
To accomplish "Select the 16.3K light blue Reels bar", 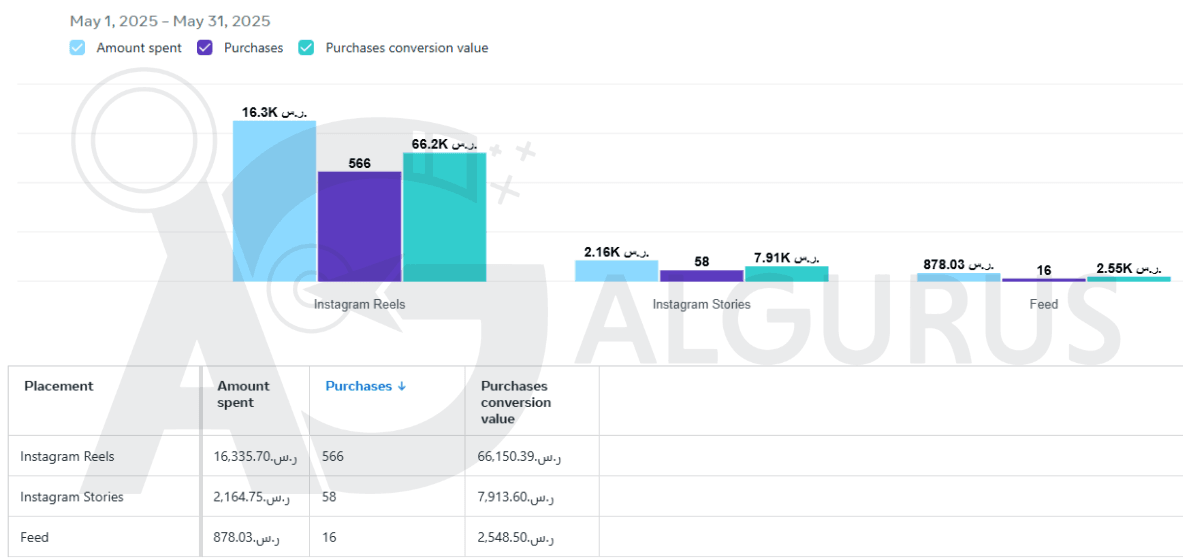I will 274,200.
